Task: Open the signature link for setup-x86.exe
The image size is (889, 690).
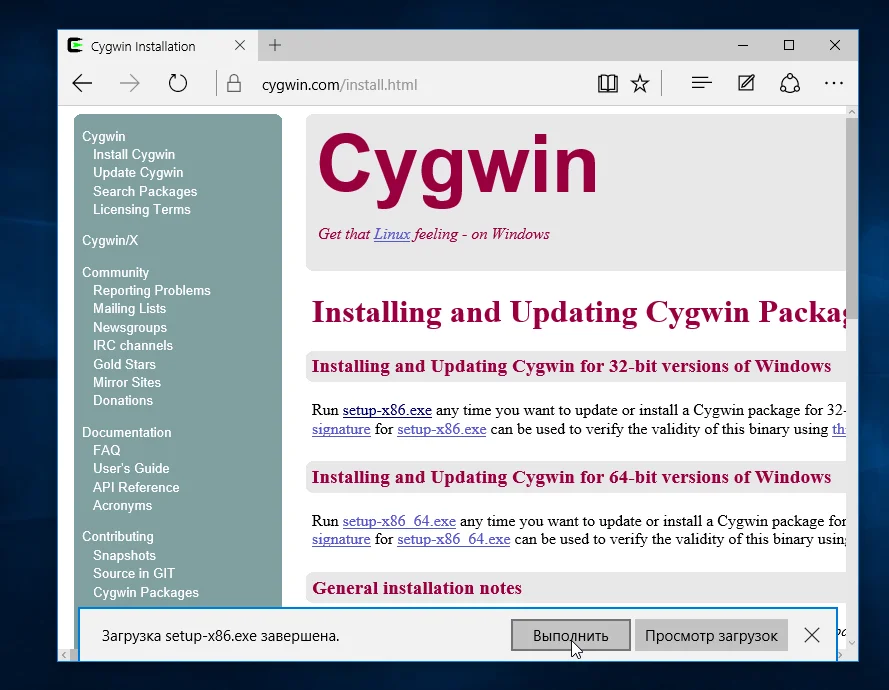Action: pos(341,429)
